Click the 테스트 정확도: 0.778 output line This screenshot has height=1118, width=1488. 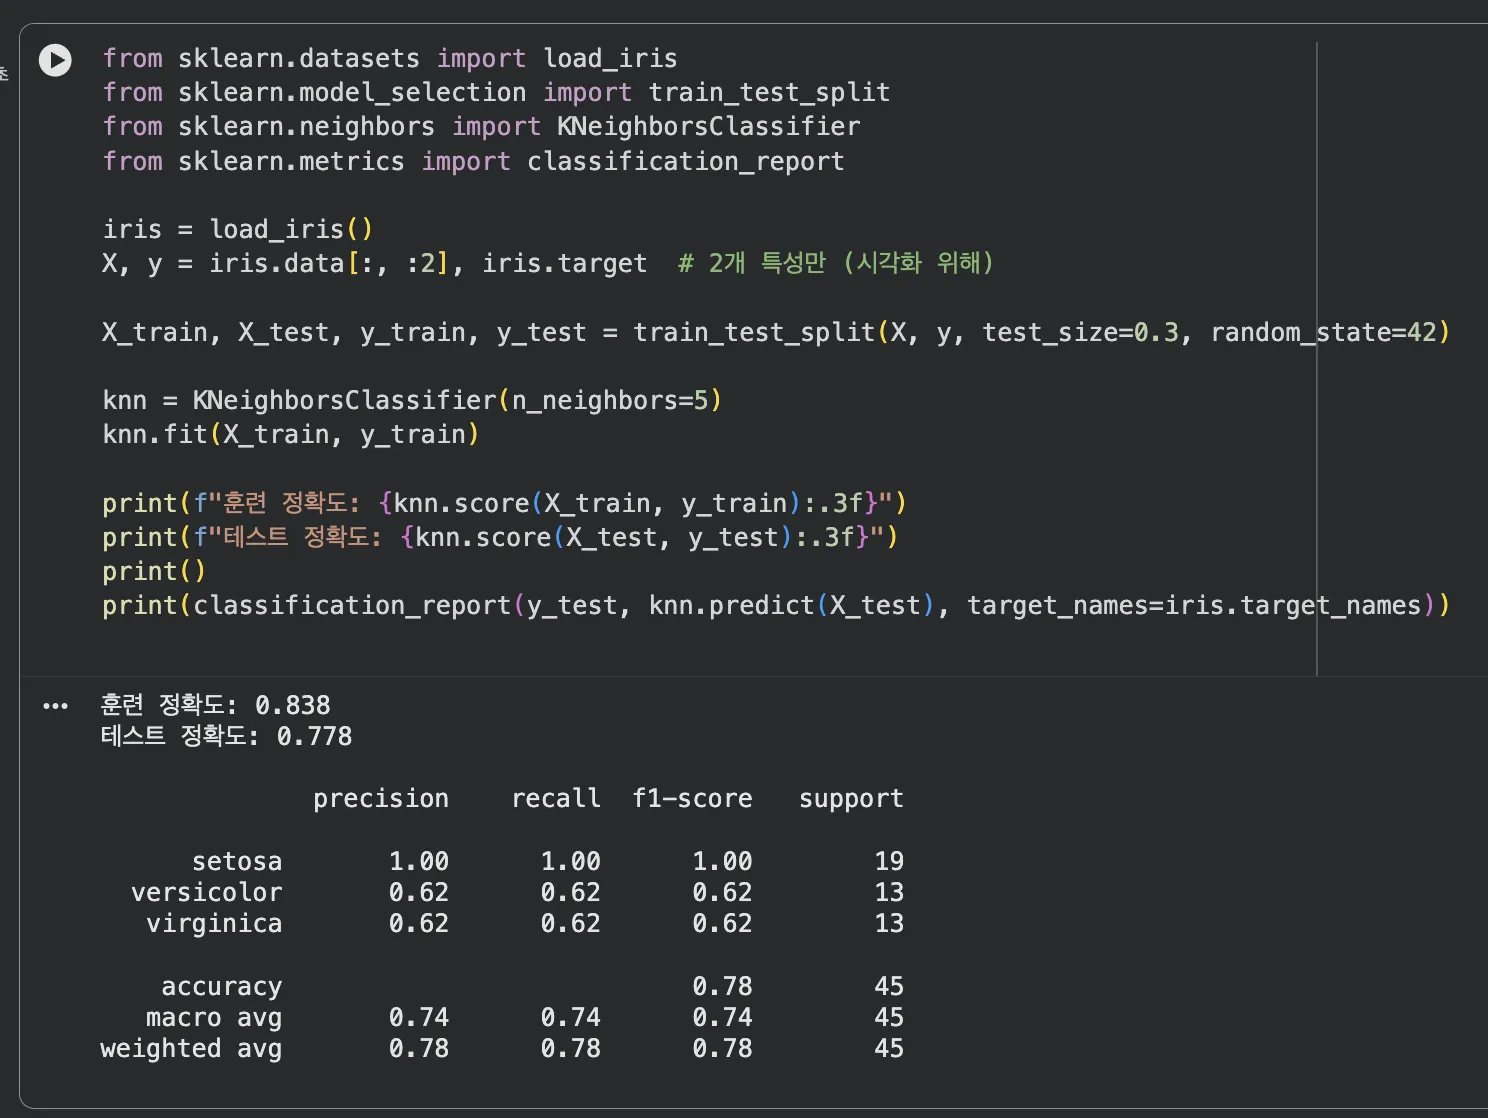click(226, 737)
